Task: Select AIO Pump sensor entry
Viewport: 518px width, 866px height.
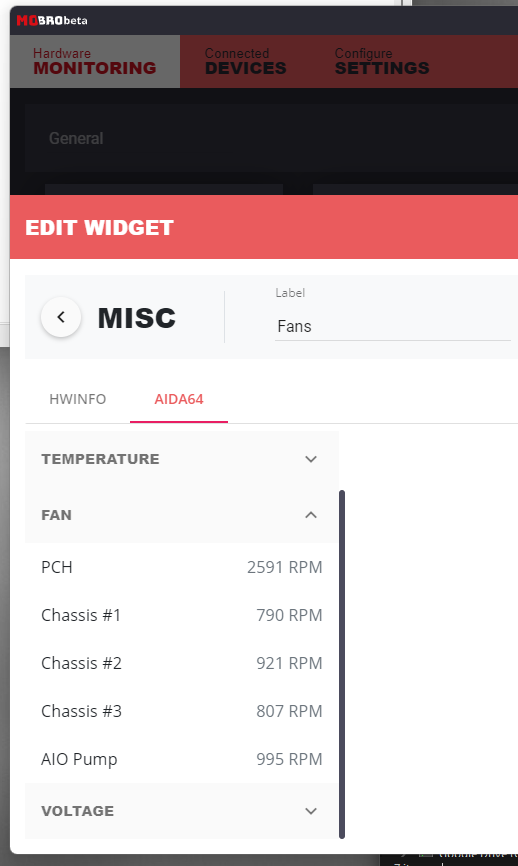Action: coord(182,759)
